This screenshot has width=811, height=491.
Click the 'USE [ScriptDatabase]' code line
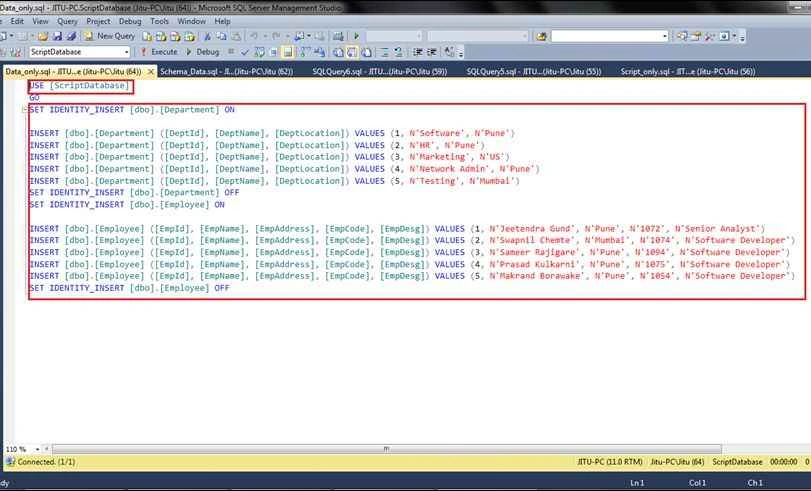(79, 85)
